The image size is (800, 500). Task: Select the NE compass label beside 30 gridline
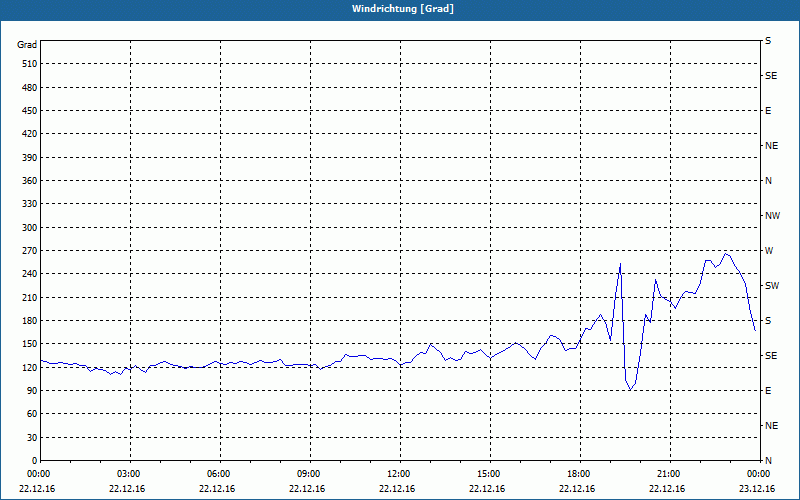771,426
